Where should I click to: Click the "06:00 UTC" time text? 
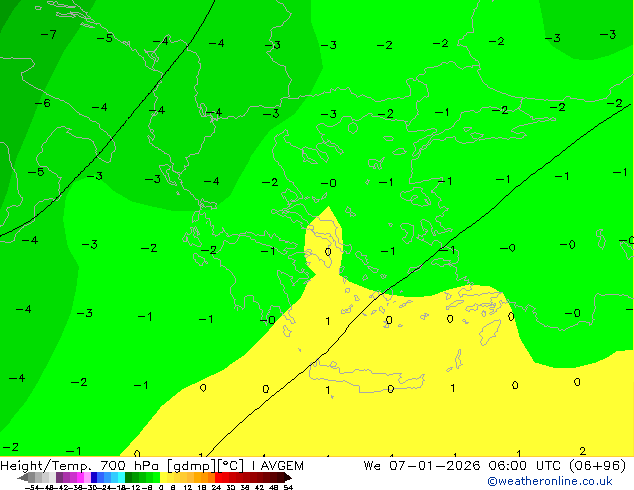pyautogui.click(x=524, y=466)
